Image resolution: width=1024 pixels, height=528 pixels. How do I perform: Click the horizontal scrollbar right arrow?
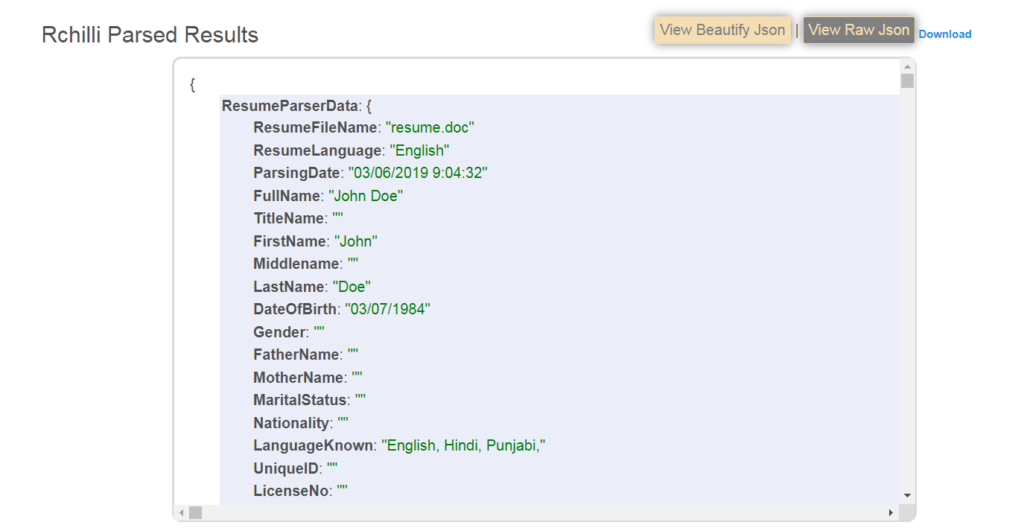click(x=891, y=513)
